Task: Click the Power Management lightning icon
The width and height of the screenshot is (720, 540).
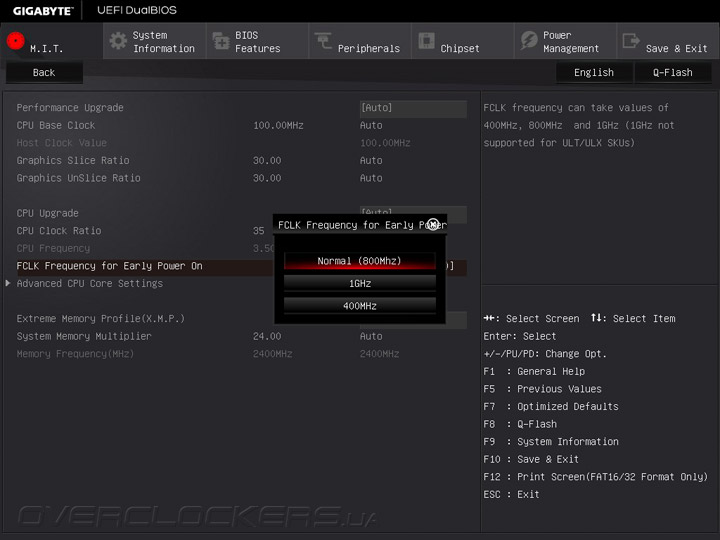Action: coord(529,40)
